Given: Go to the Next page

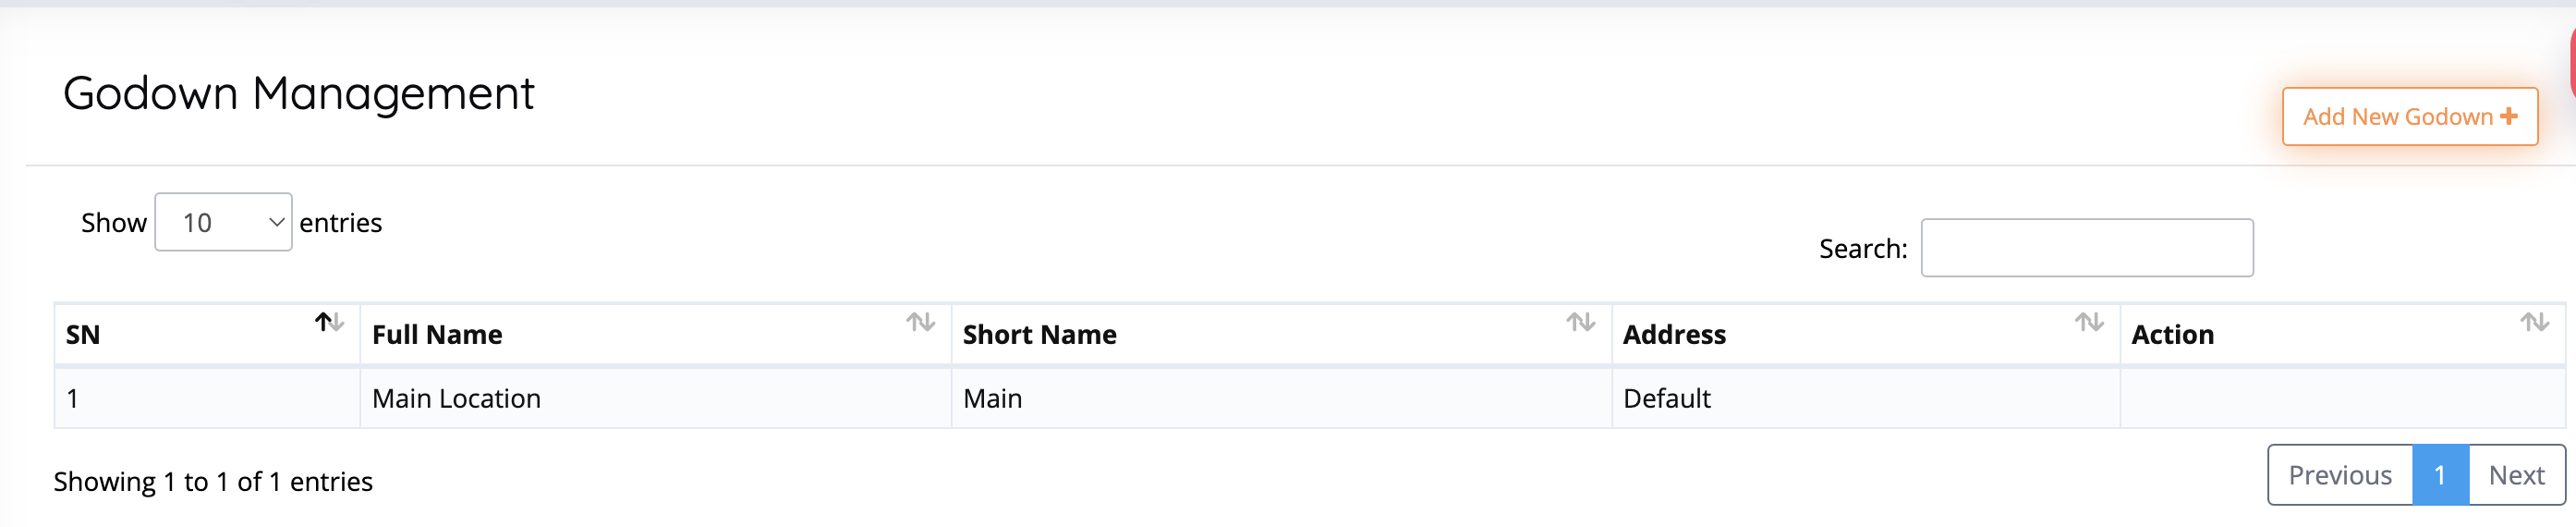Looking at the screenshot, I should [x=2516, y=475].
